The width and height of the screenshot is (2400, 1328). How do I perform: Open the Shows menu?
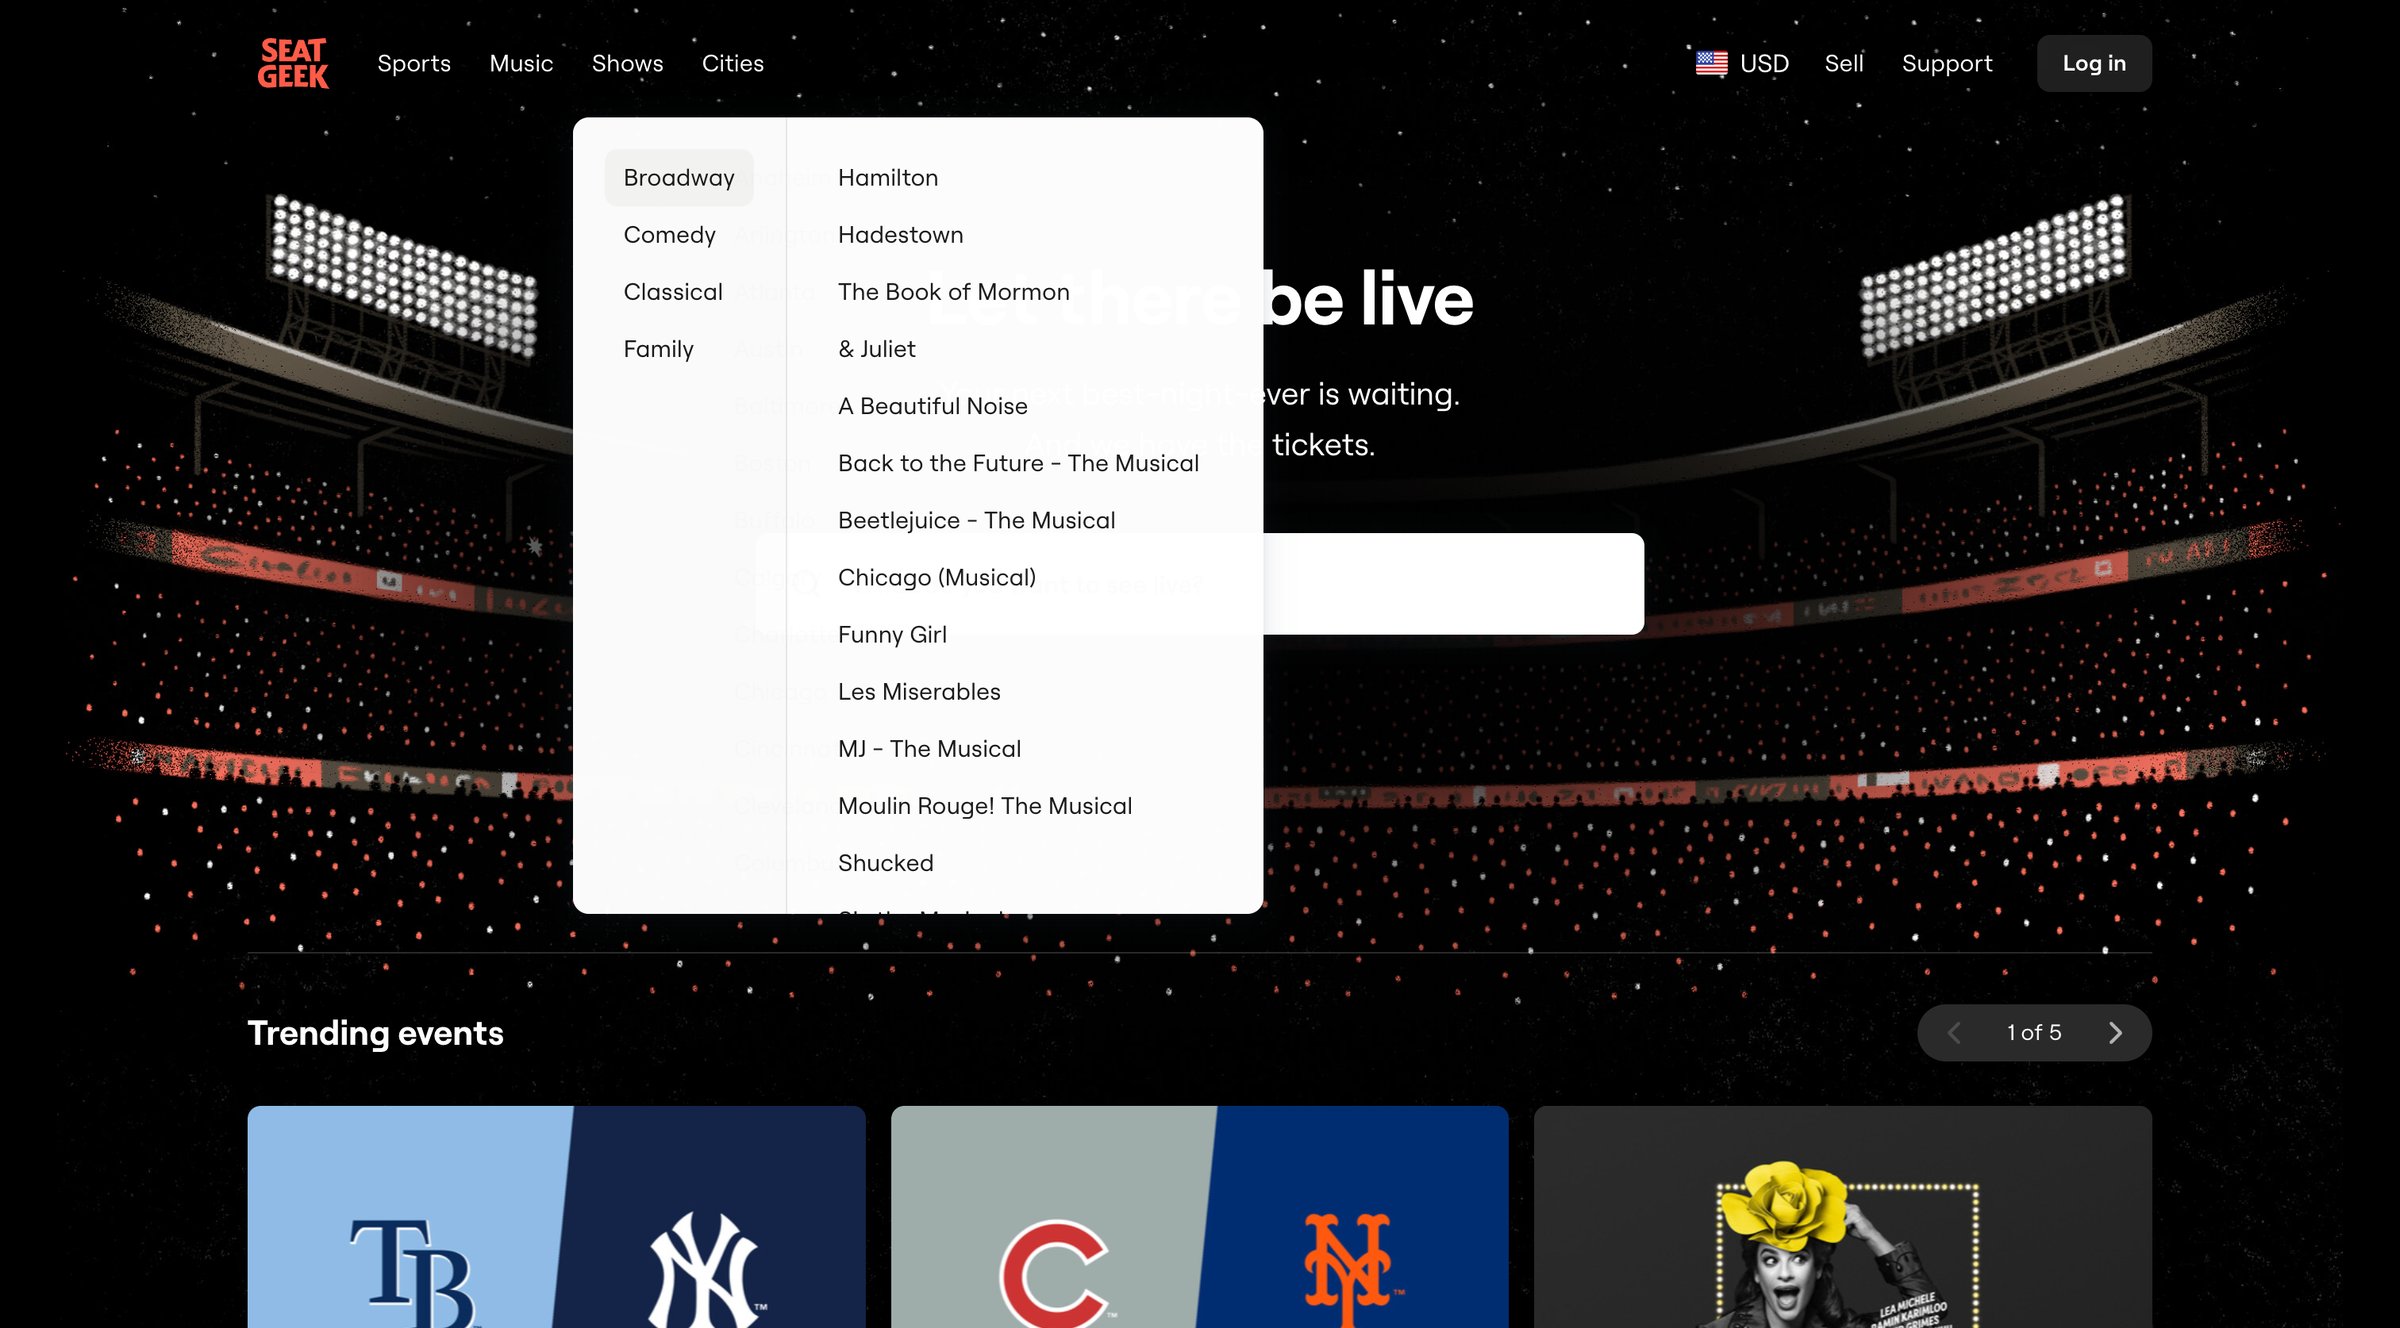627,63
